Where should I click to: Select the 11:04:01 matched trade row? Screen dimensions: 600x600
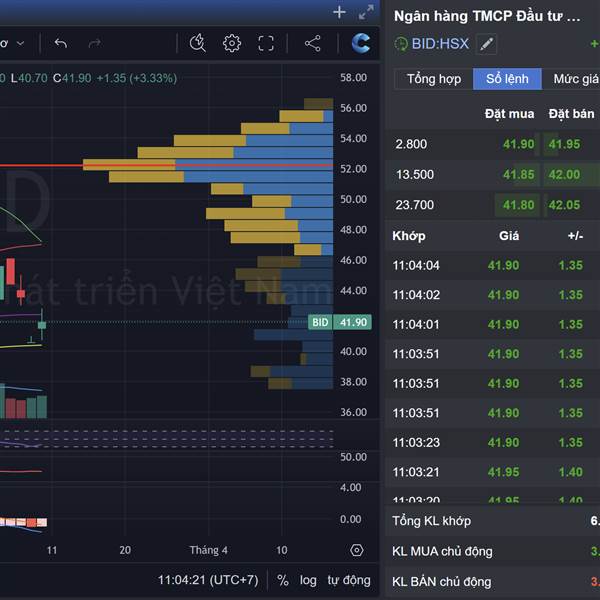(493, 324)
